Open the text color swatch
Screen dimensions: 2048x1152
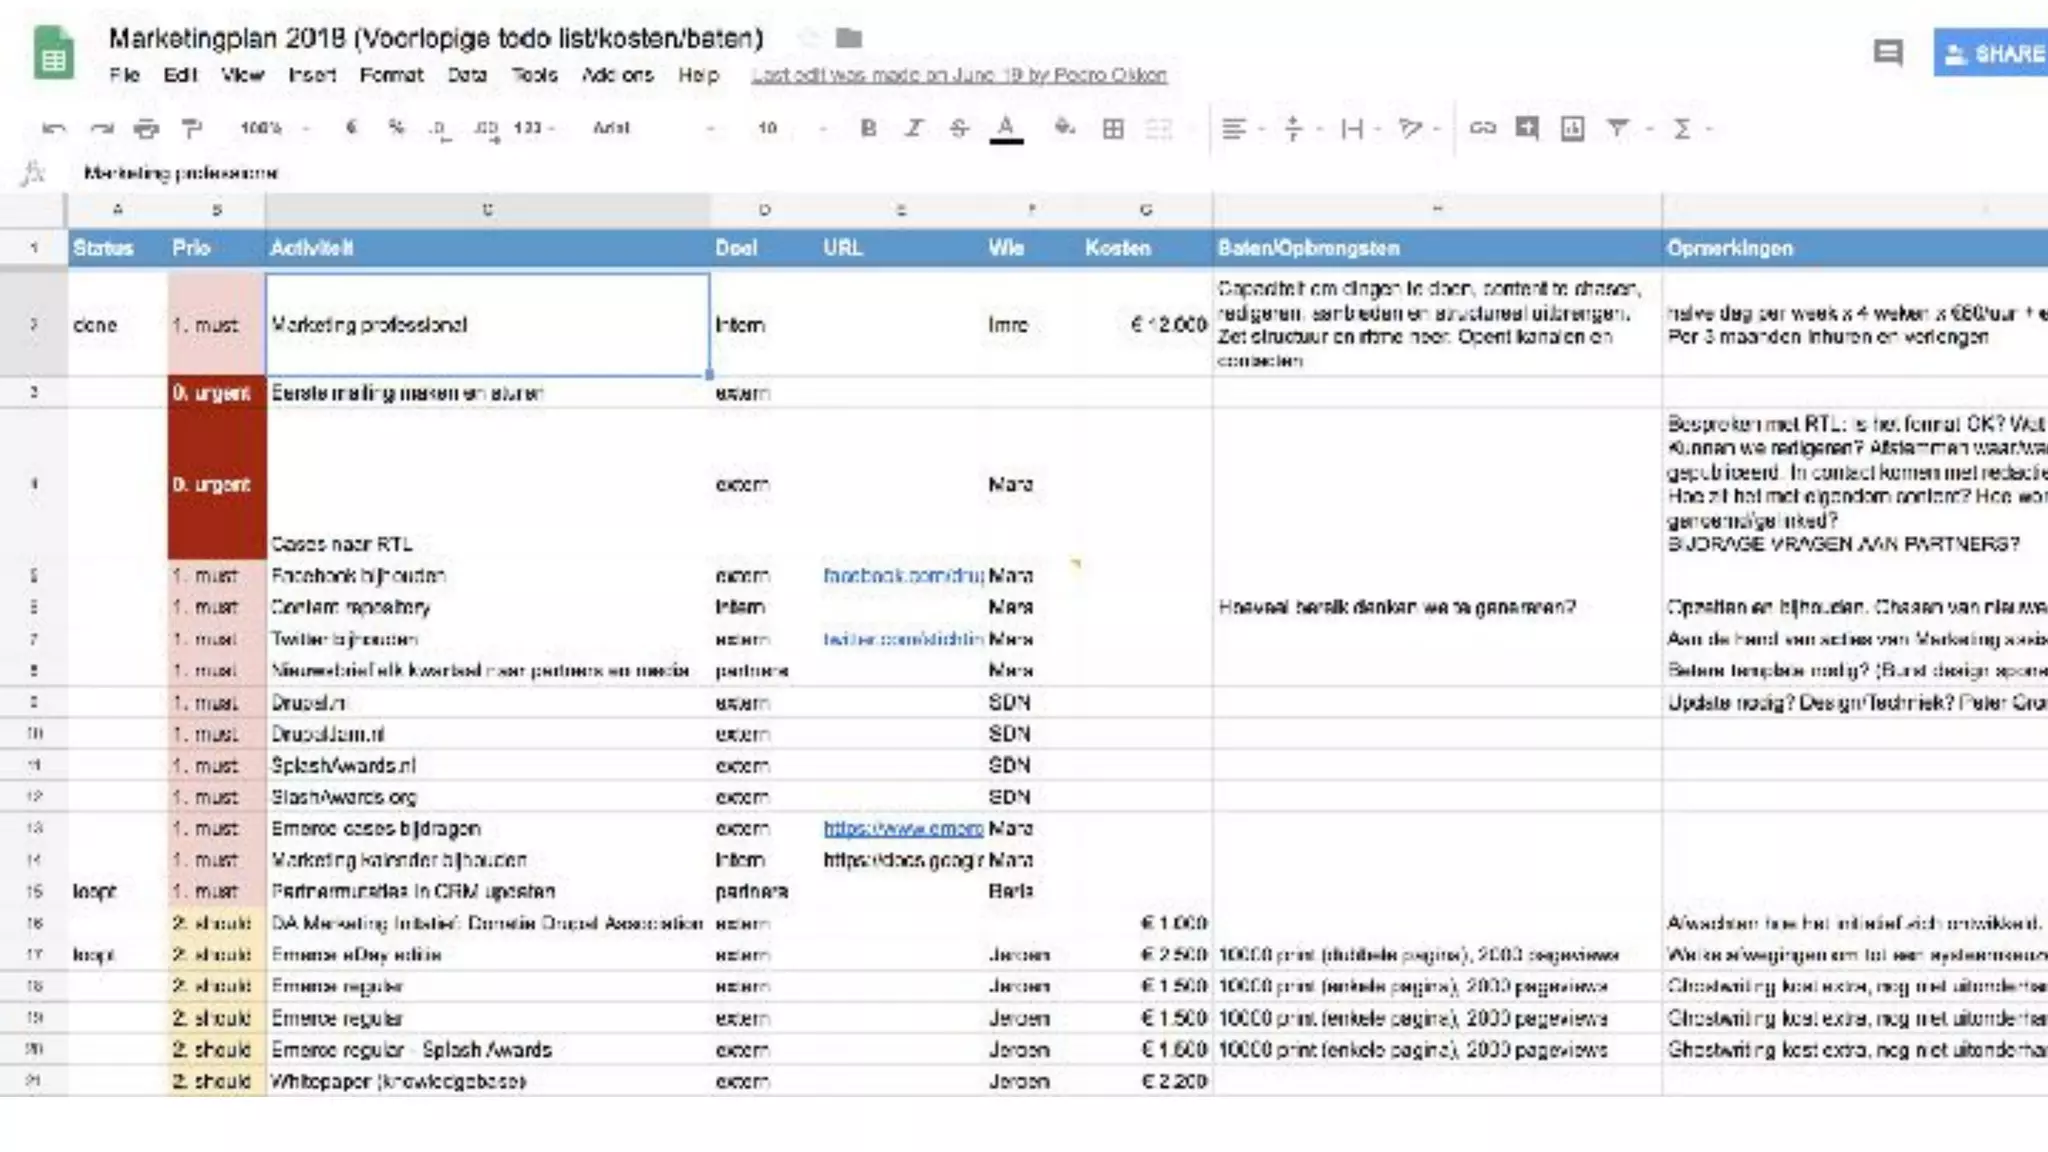click(1006, 128)
